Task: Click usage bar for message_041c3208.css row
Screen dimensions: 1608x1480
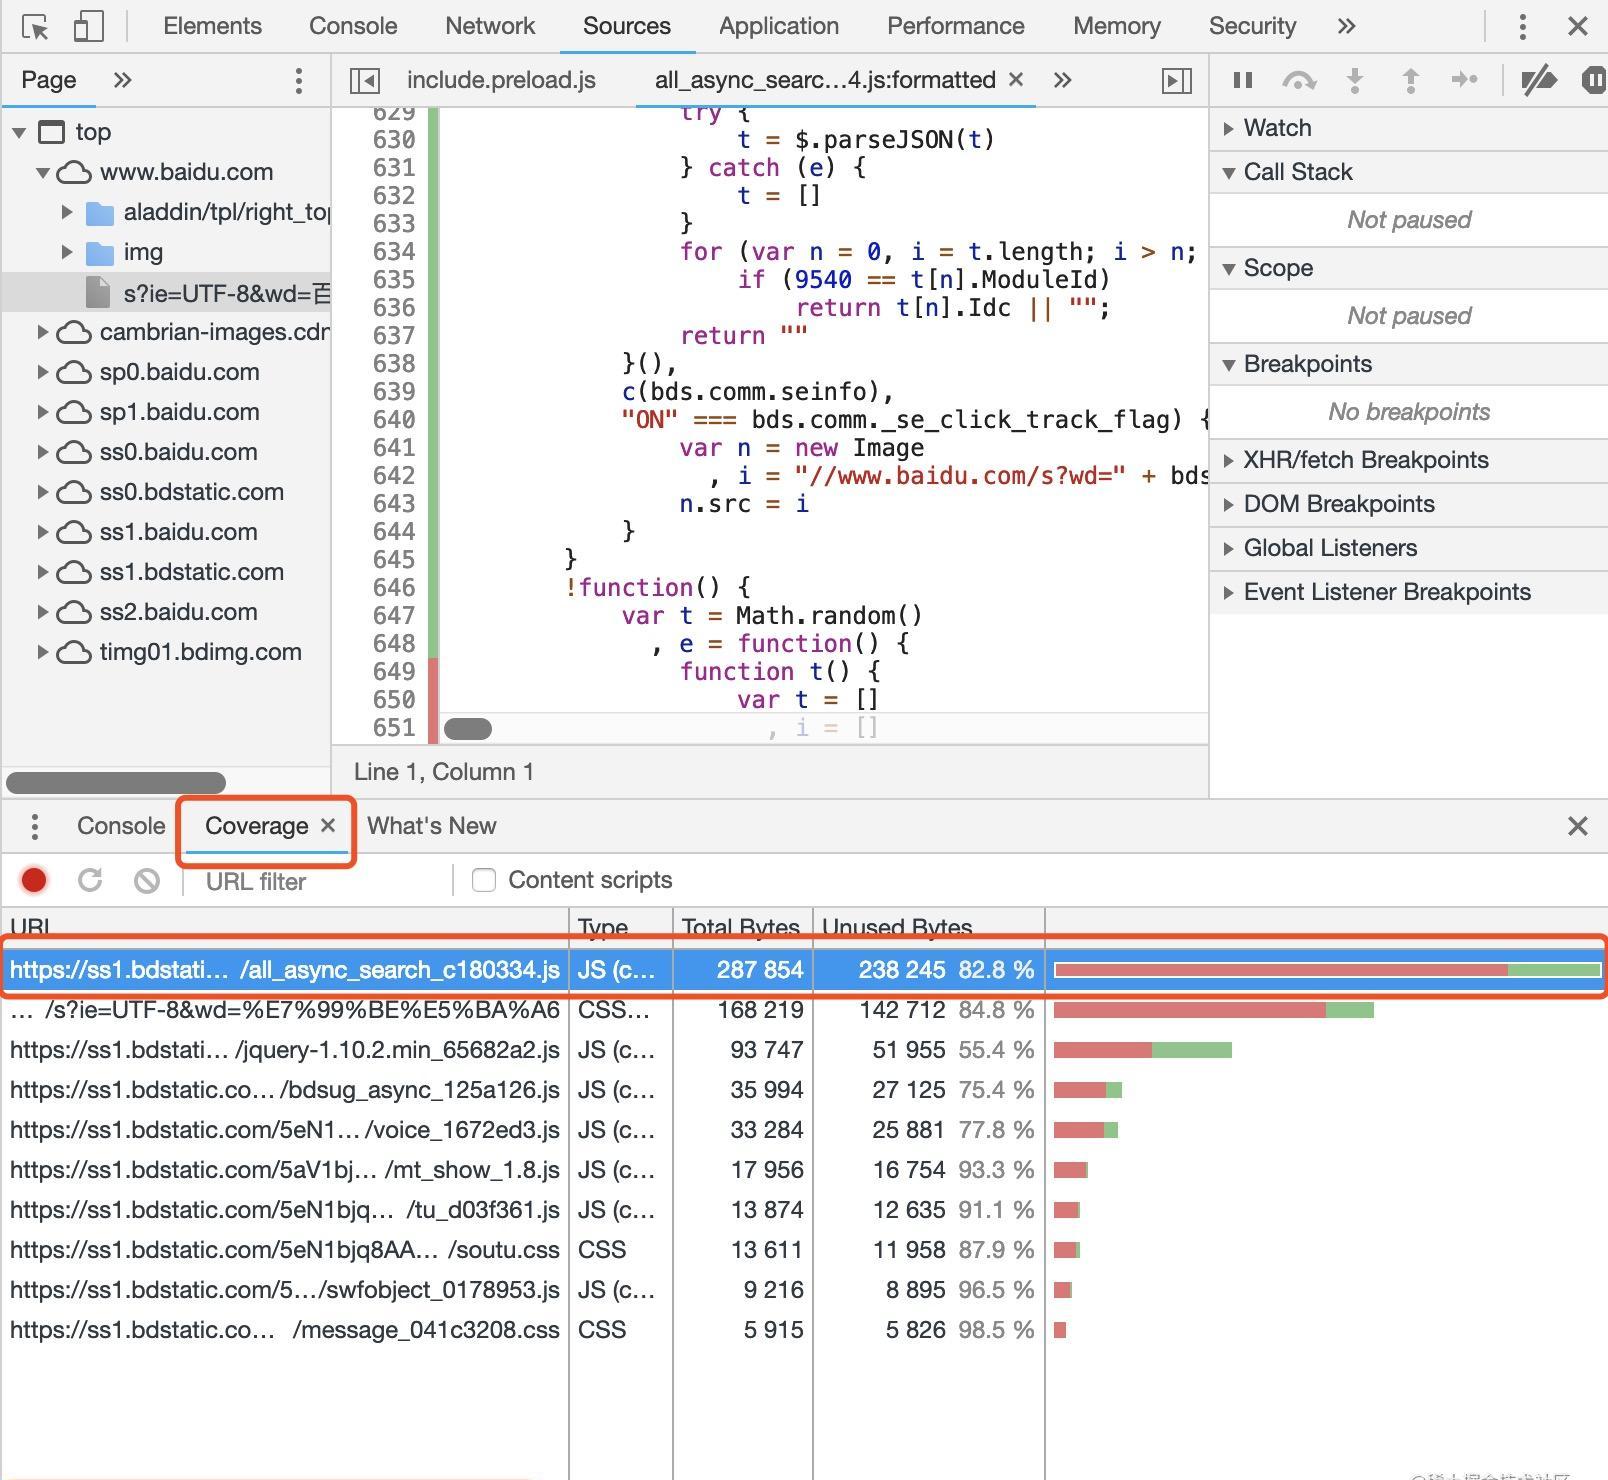Action: tap(1060, 1330)
